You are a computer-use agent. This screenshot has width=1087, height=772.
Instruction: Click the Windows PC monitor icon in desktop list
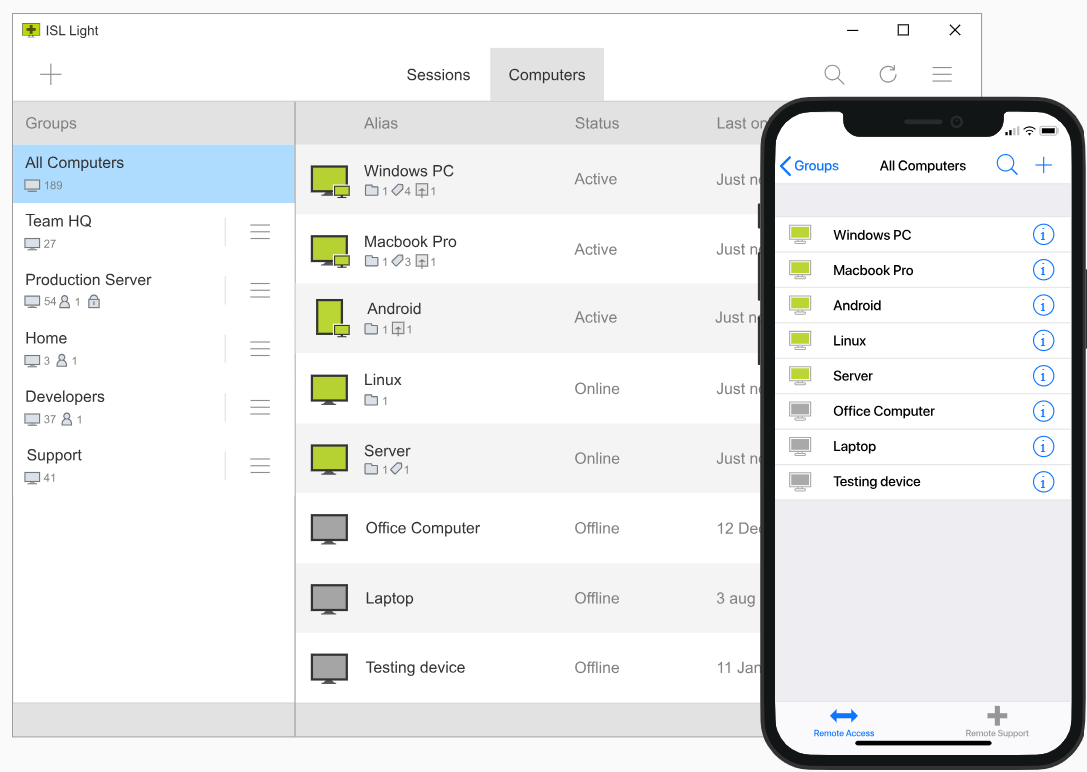tap(330, 181)
